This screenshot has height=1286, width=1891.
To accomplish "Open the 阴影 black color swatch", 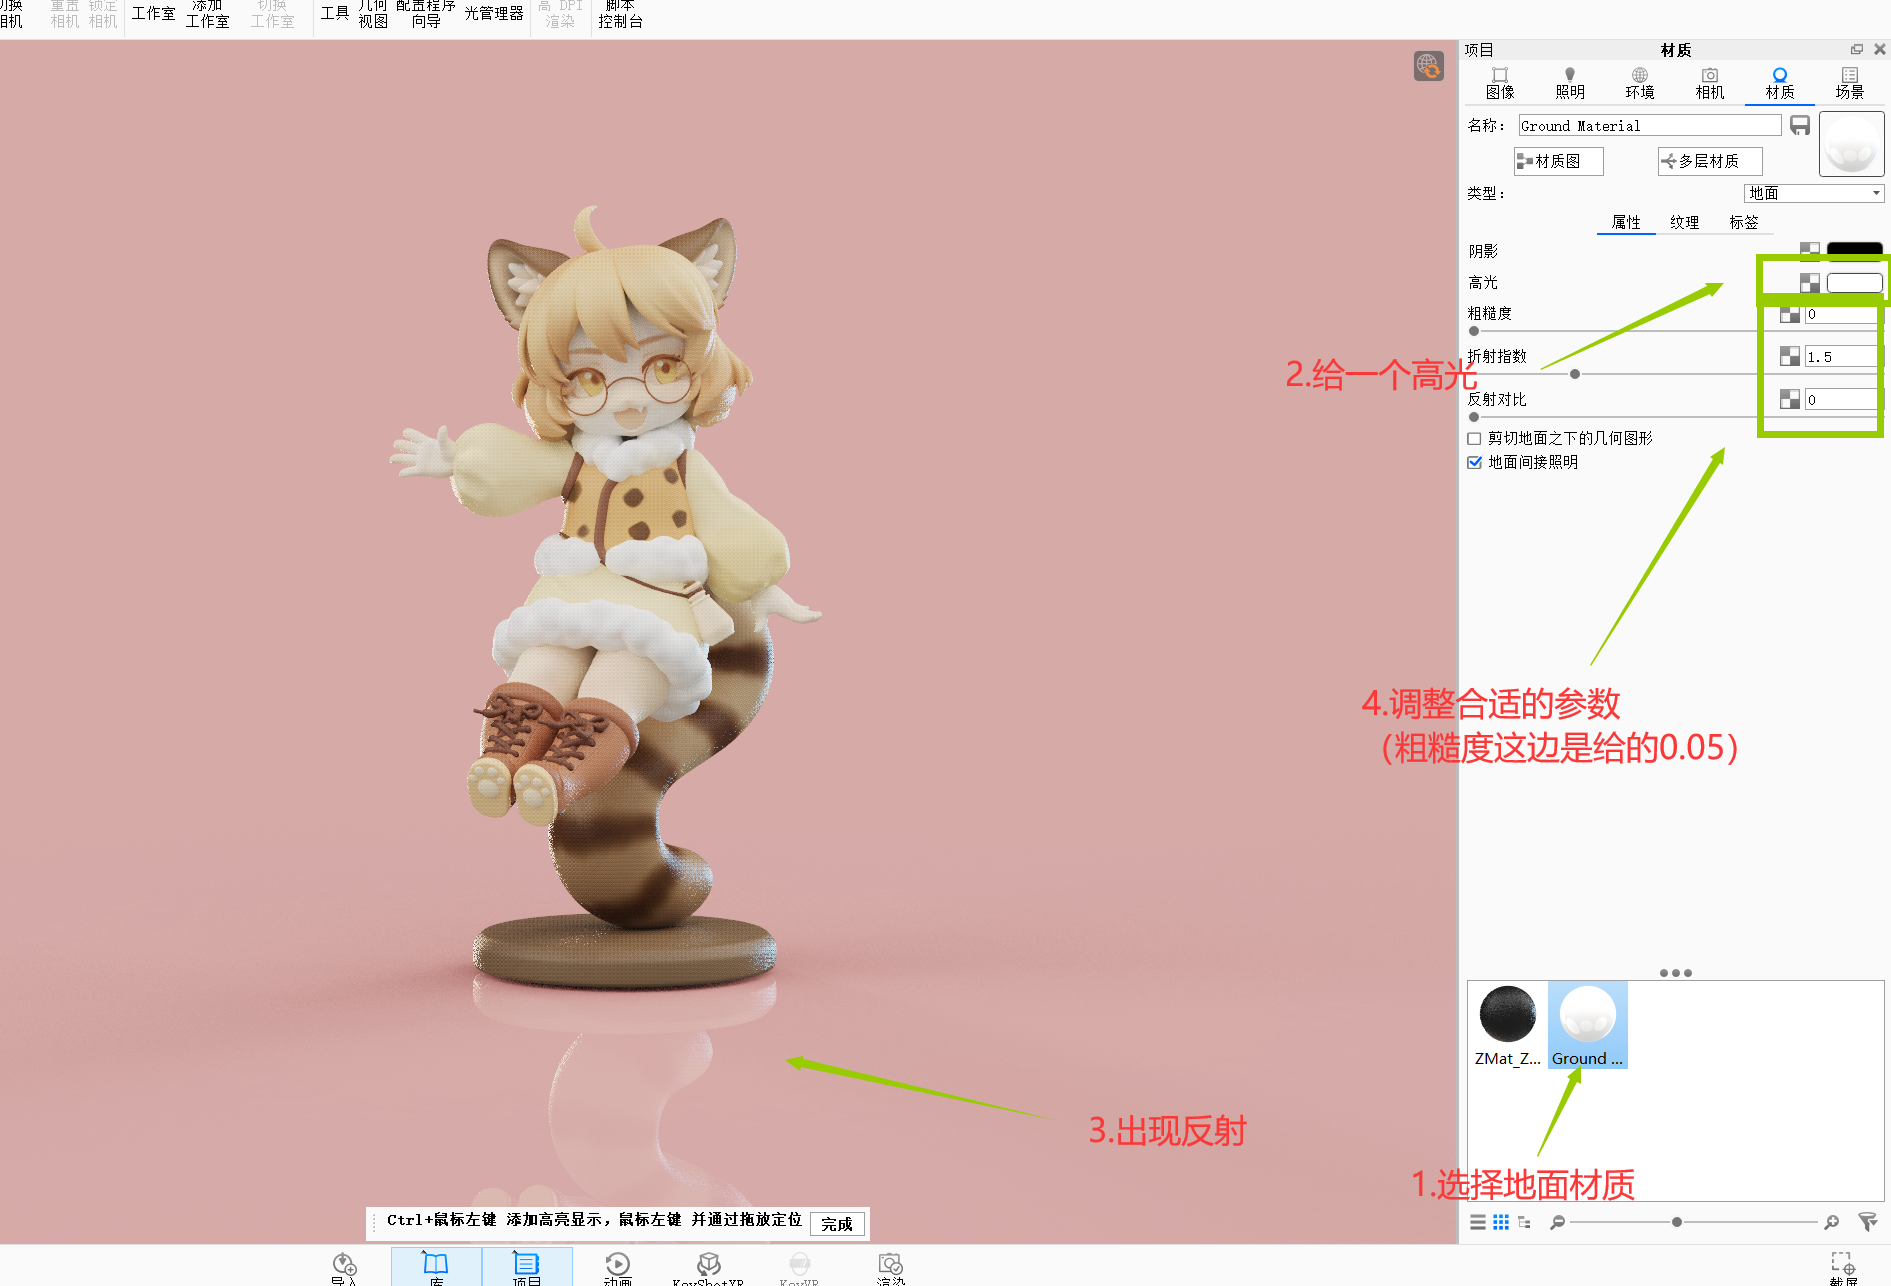I will (1855, 249).
